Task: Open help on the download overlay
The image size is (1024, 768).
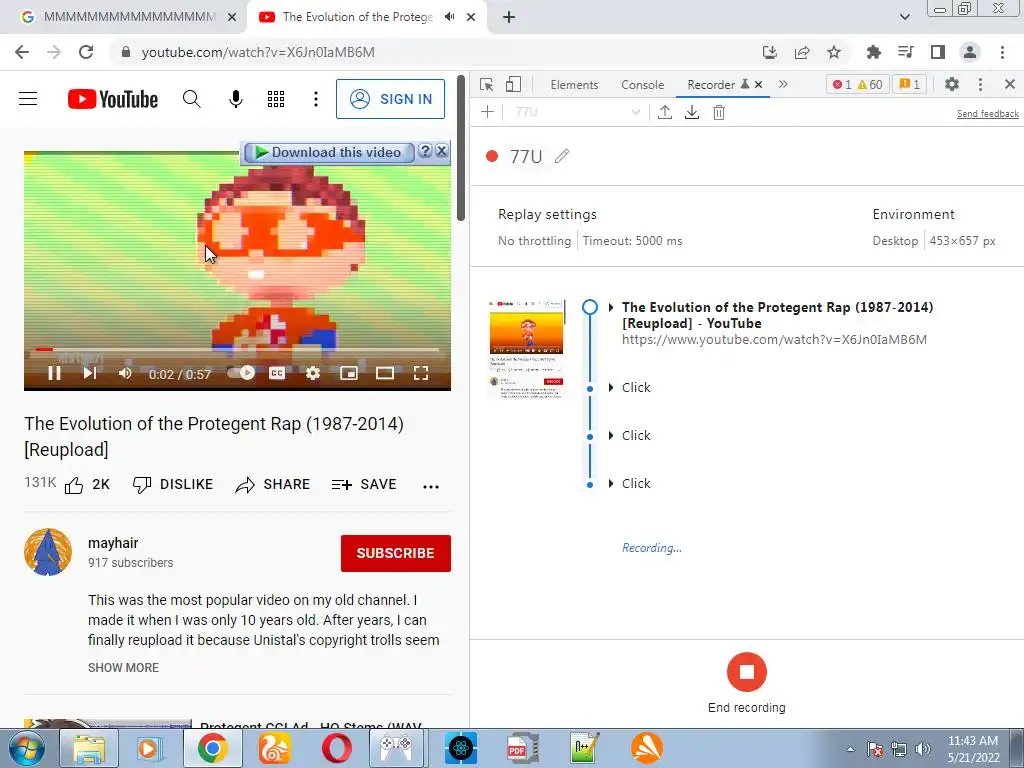Action: click(x=425, y=151)
